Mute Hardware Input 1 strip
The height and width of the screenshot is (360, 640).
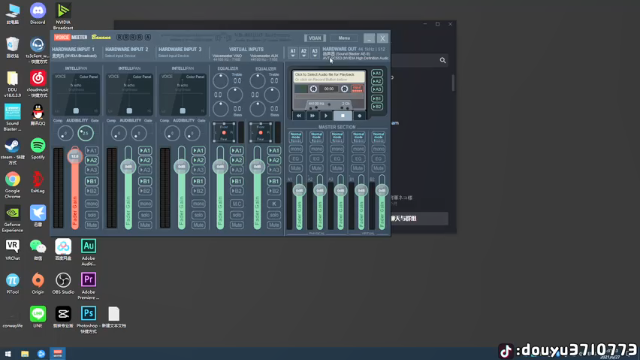(91, 224)
